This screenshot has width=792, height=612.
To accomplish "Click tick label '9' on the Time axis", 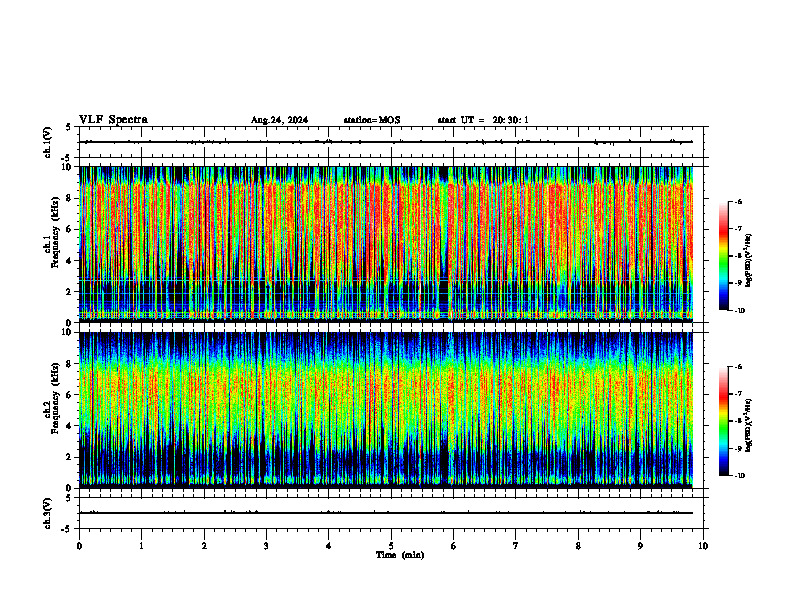I will (640, 546).
